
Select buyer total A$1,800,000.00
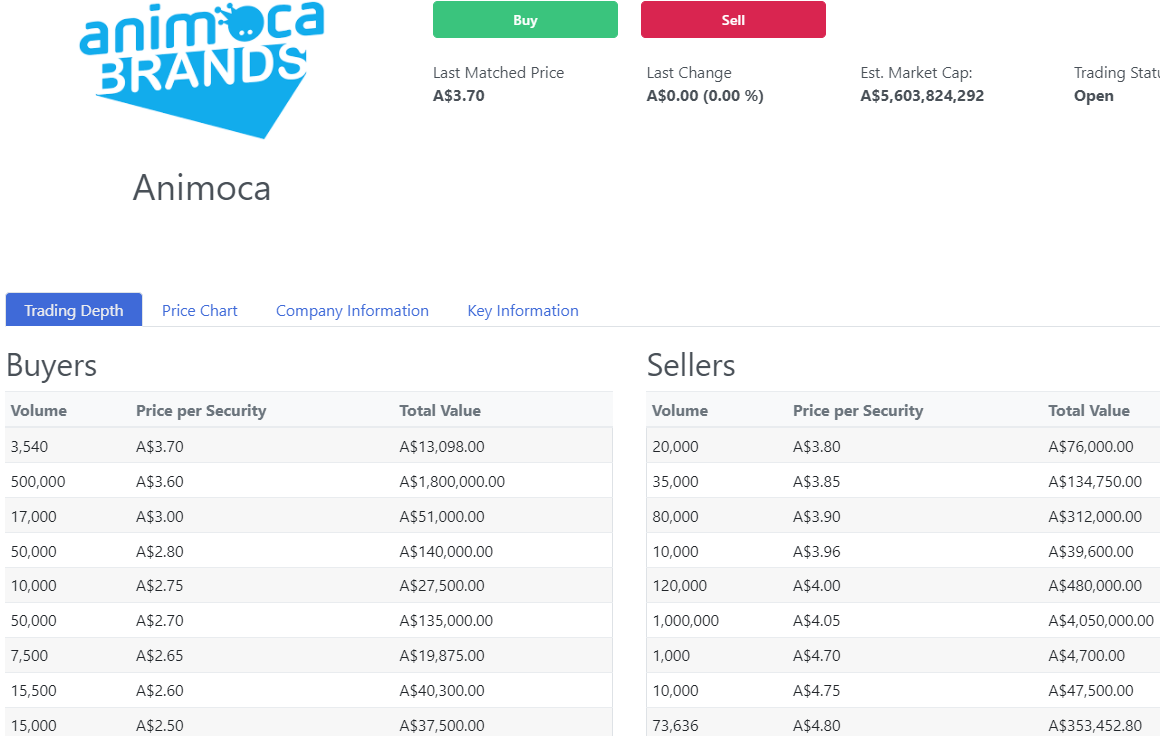(452, 482)
